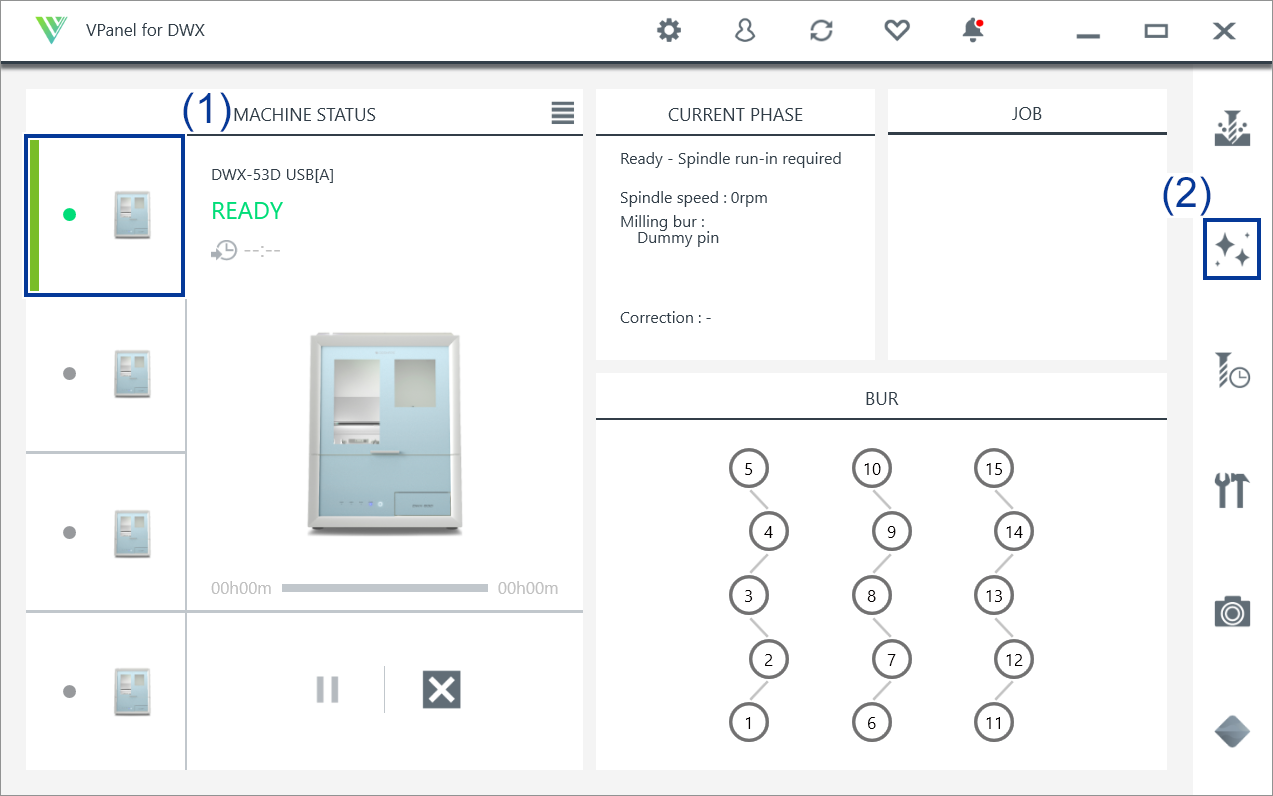Select bur slot 15
This screenshot has height=796, width=1273.
[994, 468]
